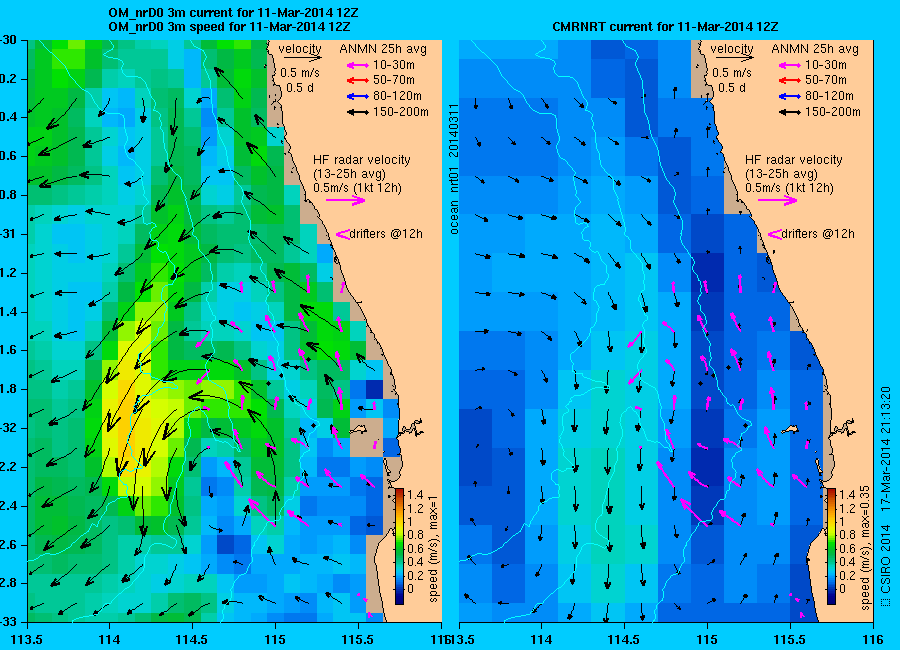Click the black velocity scale arrow in the CMRNRT panel
Viewport: 900px width, 650px height.
click(x=735, y=57)
